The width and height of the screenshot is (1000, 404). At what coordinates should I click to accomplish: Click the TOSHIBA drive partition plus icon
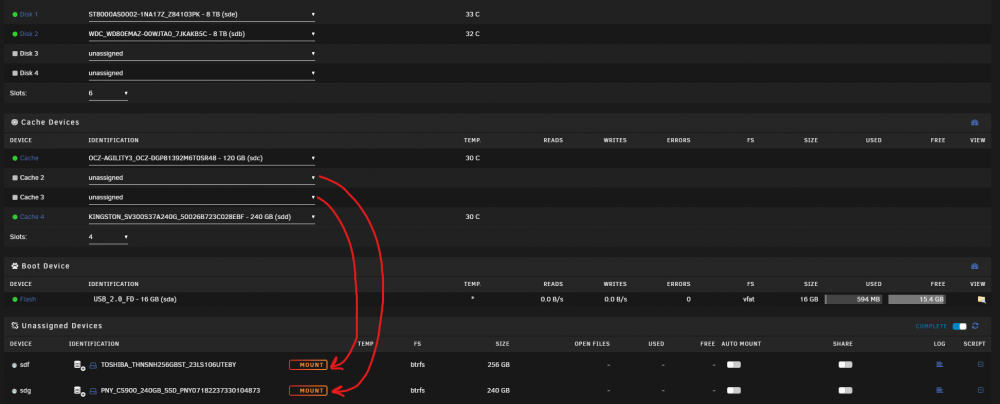click(x=79, y=365)
